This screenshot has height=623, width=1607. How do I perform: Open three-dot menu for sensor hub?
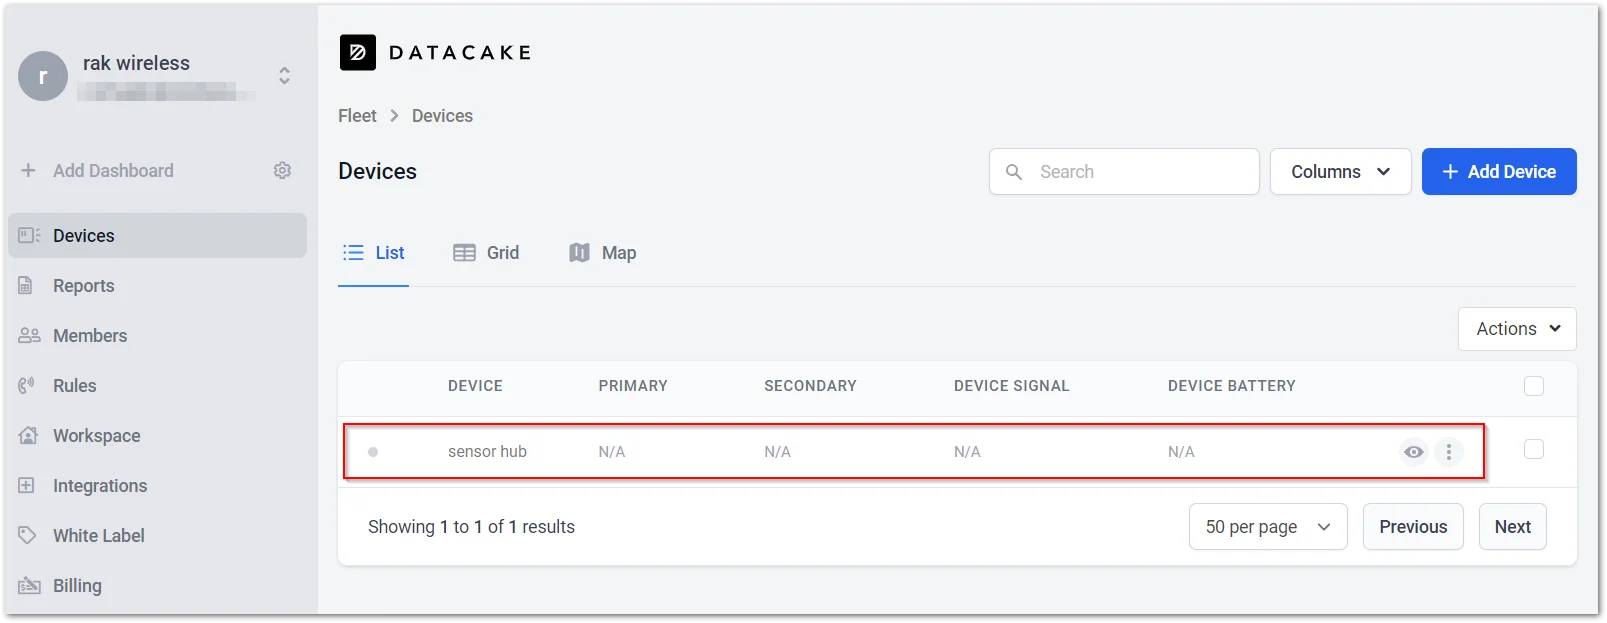coord(1449,452)
